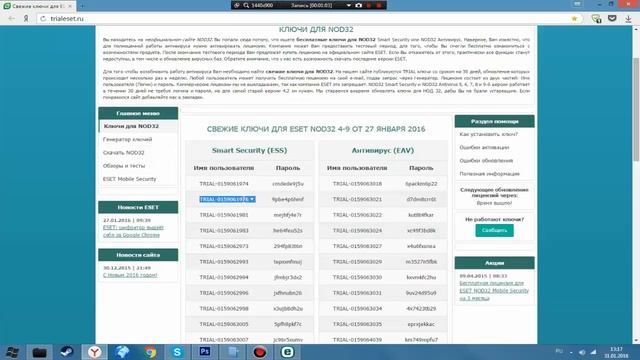
Task: Open dropdown arrow on selected TRIAL-0159061976
Action: (252, 199)
